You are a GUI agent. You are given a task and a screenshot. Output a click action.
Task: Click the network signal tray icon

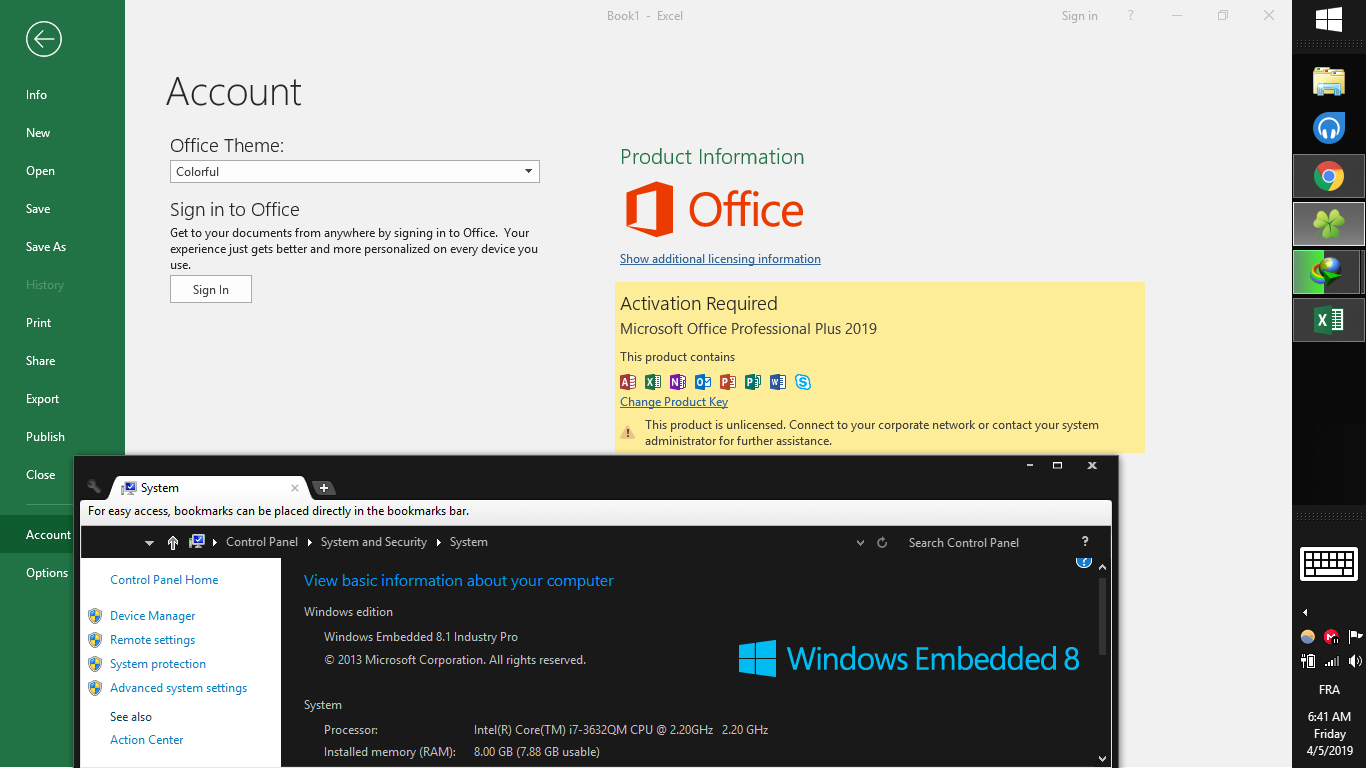[x=1331, y=661]
